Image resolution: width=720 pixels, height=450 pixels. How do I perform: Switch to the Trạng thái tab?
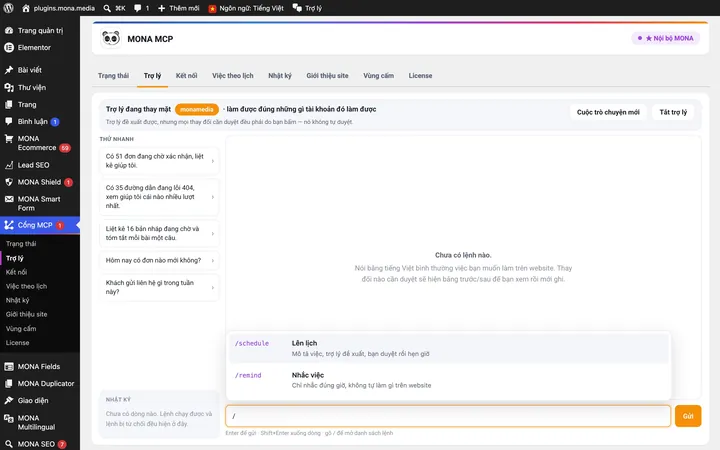[x=113, y=76]
